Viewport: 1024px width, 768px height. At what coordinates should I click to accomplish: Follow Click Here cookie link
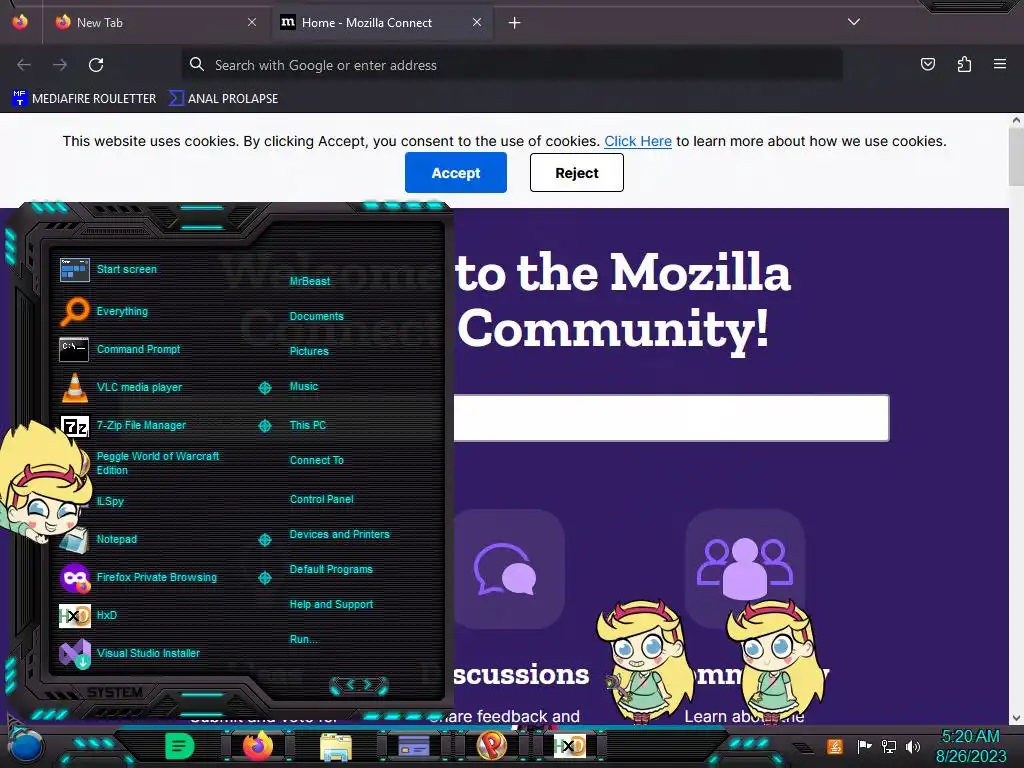pos(637,141)
